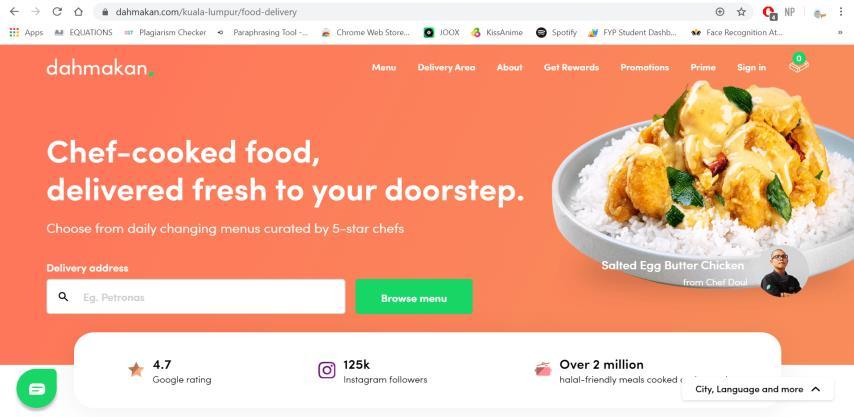
Task: Click the dahmakan logo
Action: (x=100, y=68)
